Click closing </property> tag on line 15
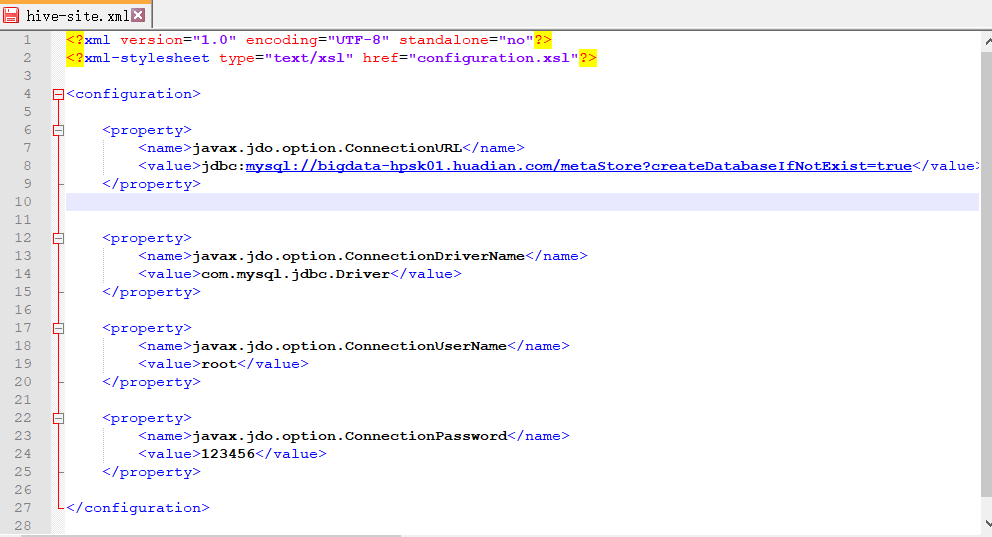This screenshot has width=992, height=537. [152, 292]
